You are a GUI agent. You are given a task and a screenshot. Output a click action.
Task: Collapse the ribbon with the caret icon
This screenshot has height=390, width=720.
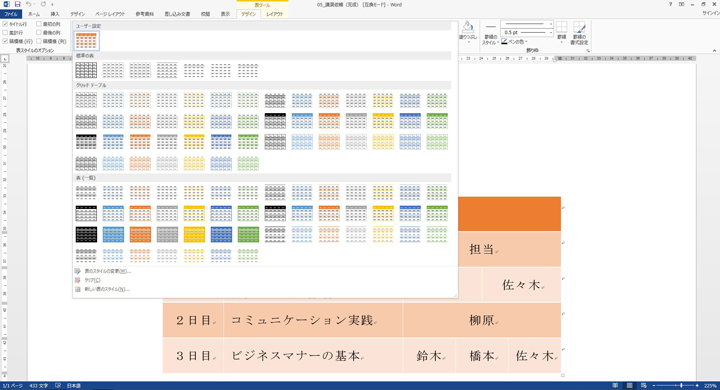(x=714, y=51)
